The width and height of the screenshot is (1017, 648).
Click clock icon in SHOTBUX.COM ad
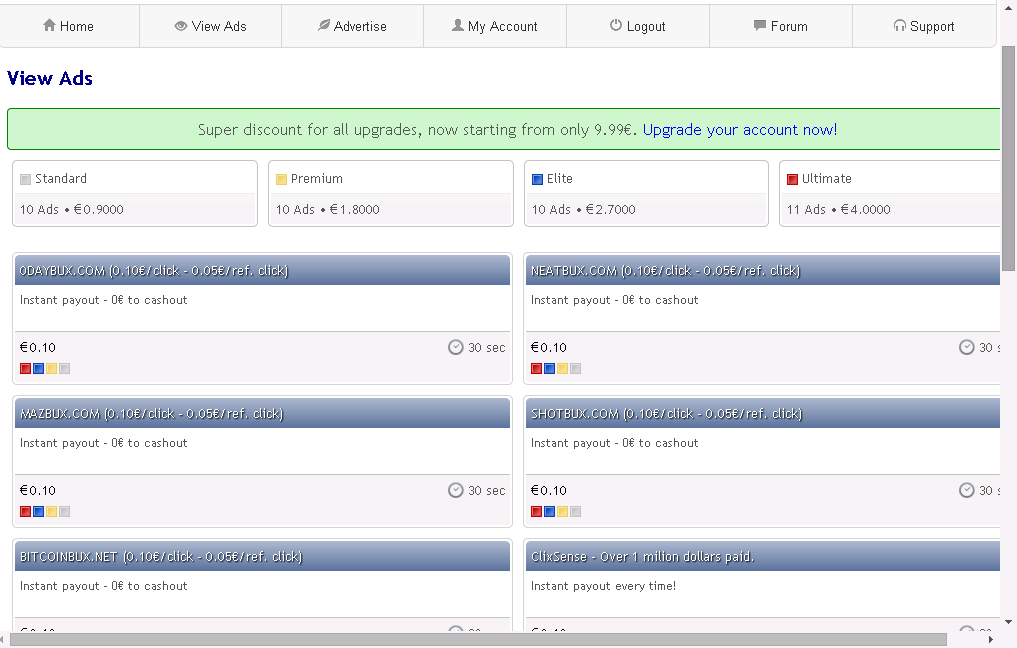click(x=966, y=490)
